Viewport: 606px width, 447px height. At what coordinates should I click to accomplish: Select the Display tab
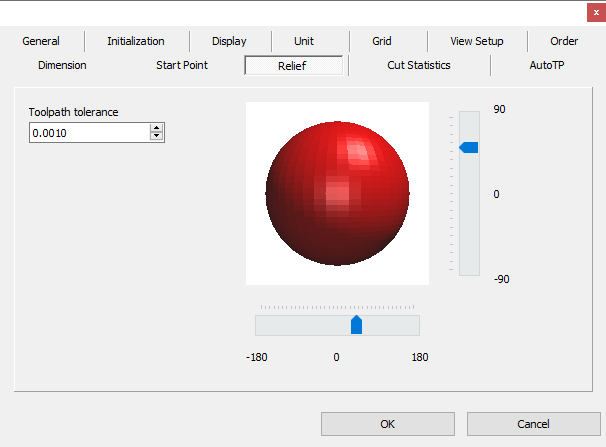pos(229,41)
